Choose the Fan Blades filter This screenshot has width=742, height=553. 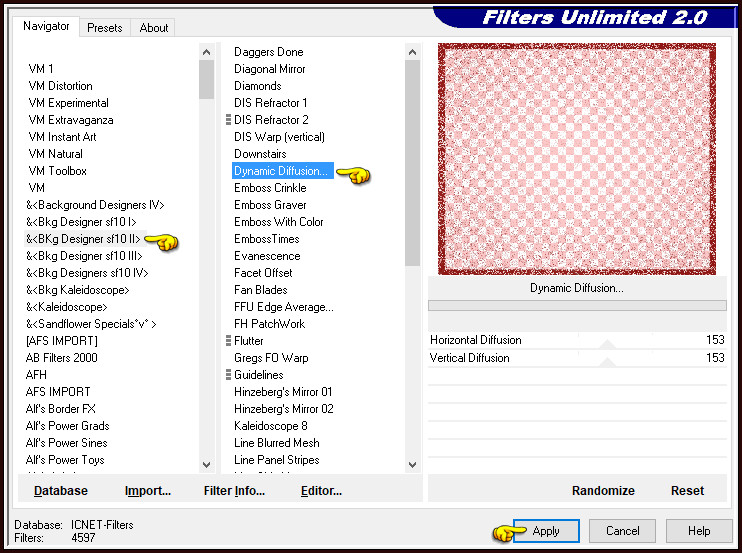coord(260,290)
